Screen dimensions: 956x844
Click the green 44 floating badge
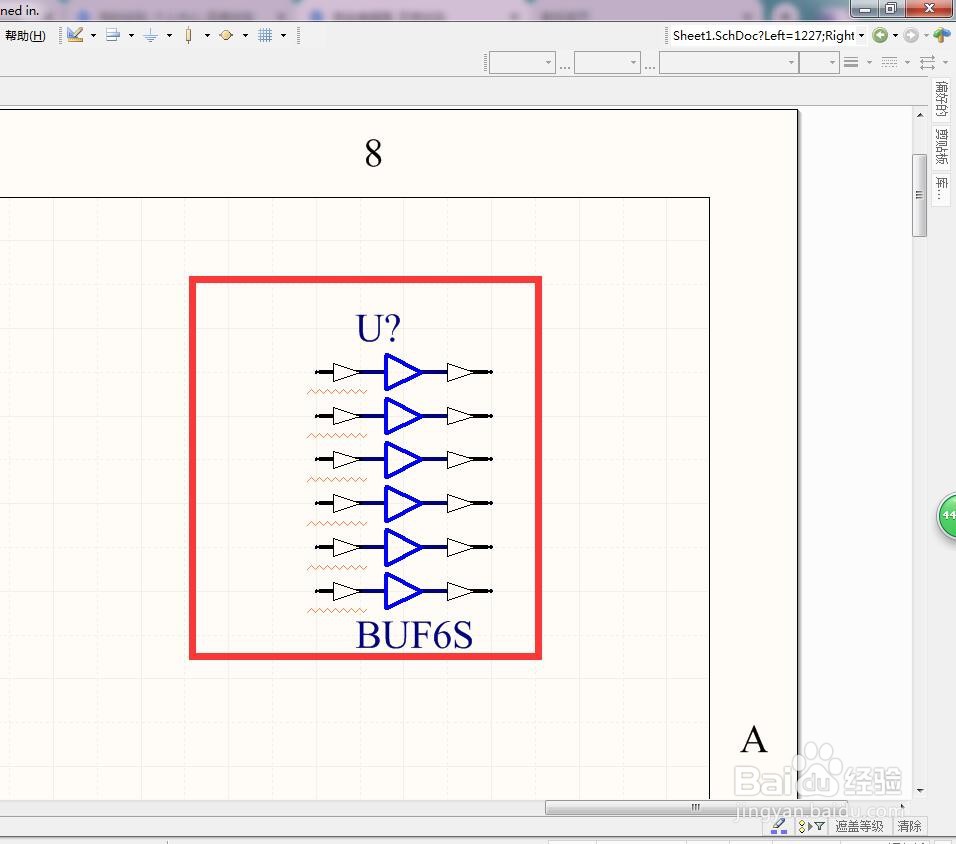947,515
